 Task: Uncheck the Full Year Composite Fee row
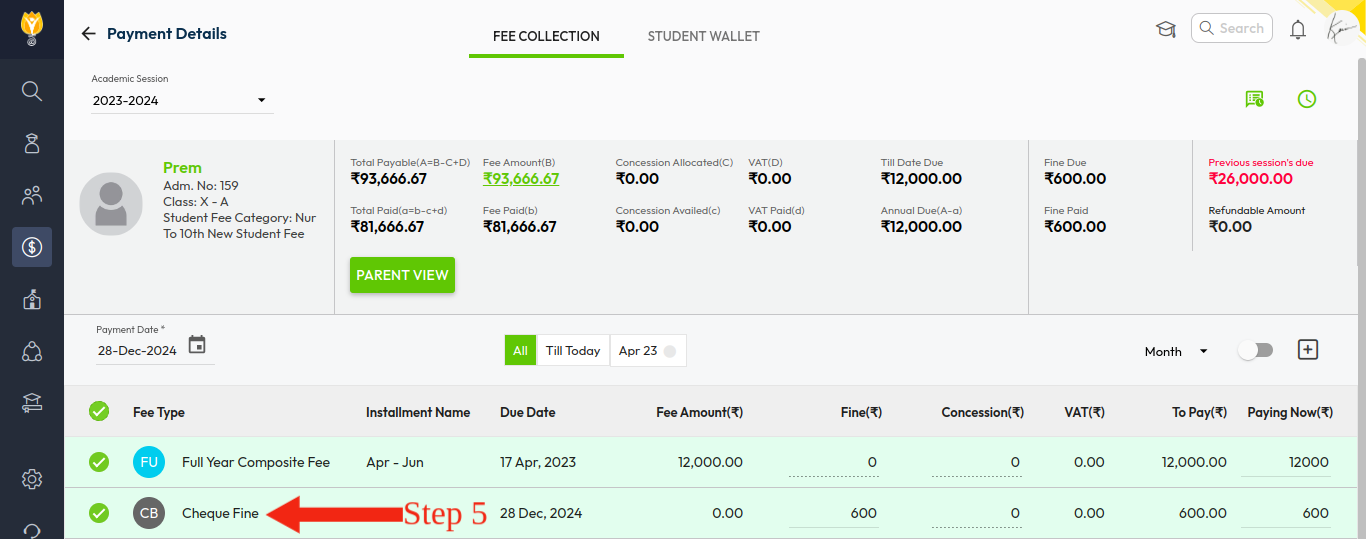pyautogui.click(x=99, y=462)
